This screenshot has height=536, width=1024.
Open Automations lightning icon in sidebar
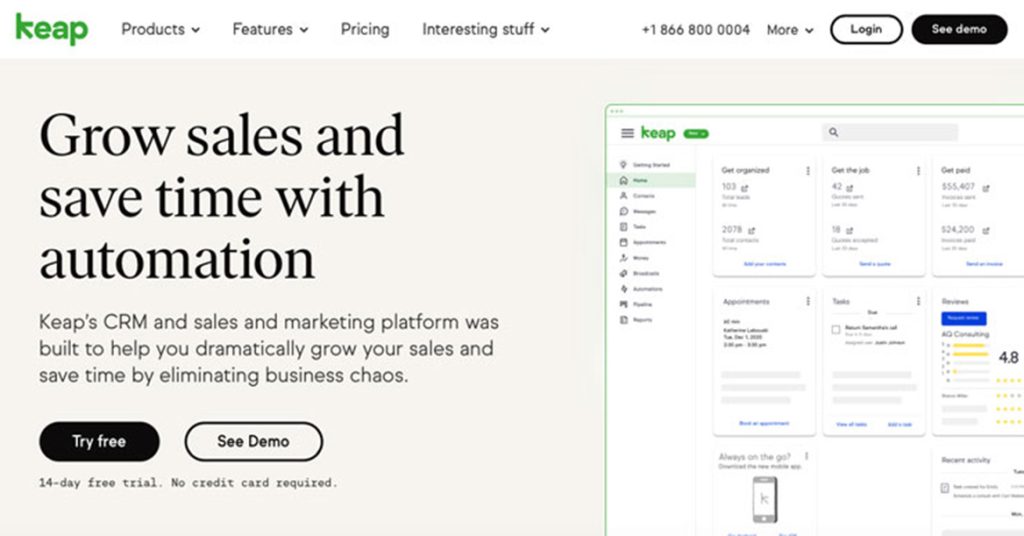(x=623, y=289)
